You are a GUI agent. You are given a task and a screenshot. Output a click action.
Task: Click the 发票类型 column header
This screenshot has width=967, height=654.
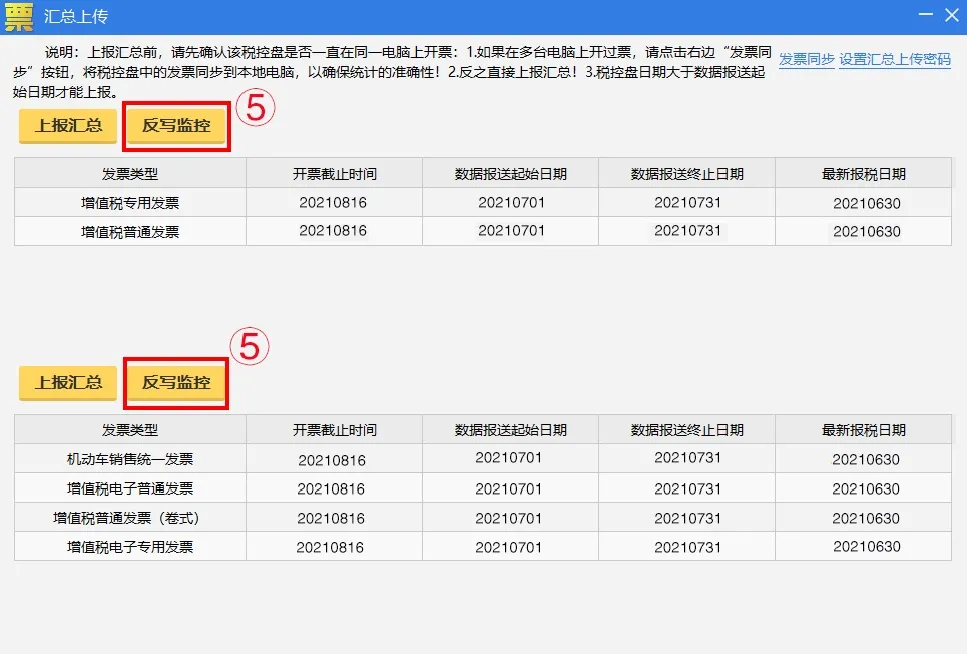[130, 172]
